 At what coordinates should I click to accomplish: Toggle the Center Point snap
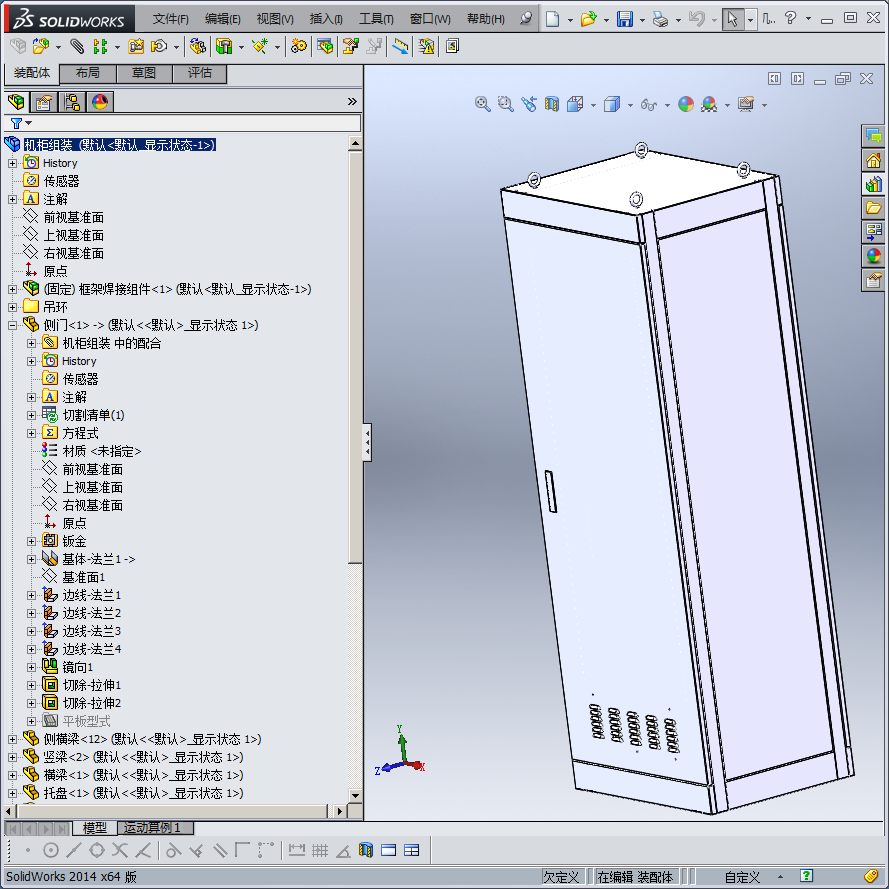(x=51, y=850)
